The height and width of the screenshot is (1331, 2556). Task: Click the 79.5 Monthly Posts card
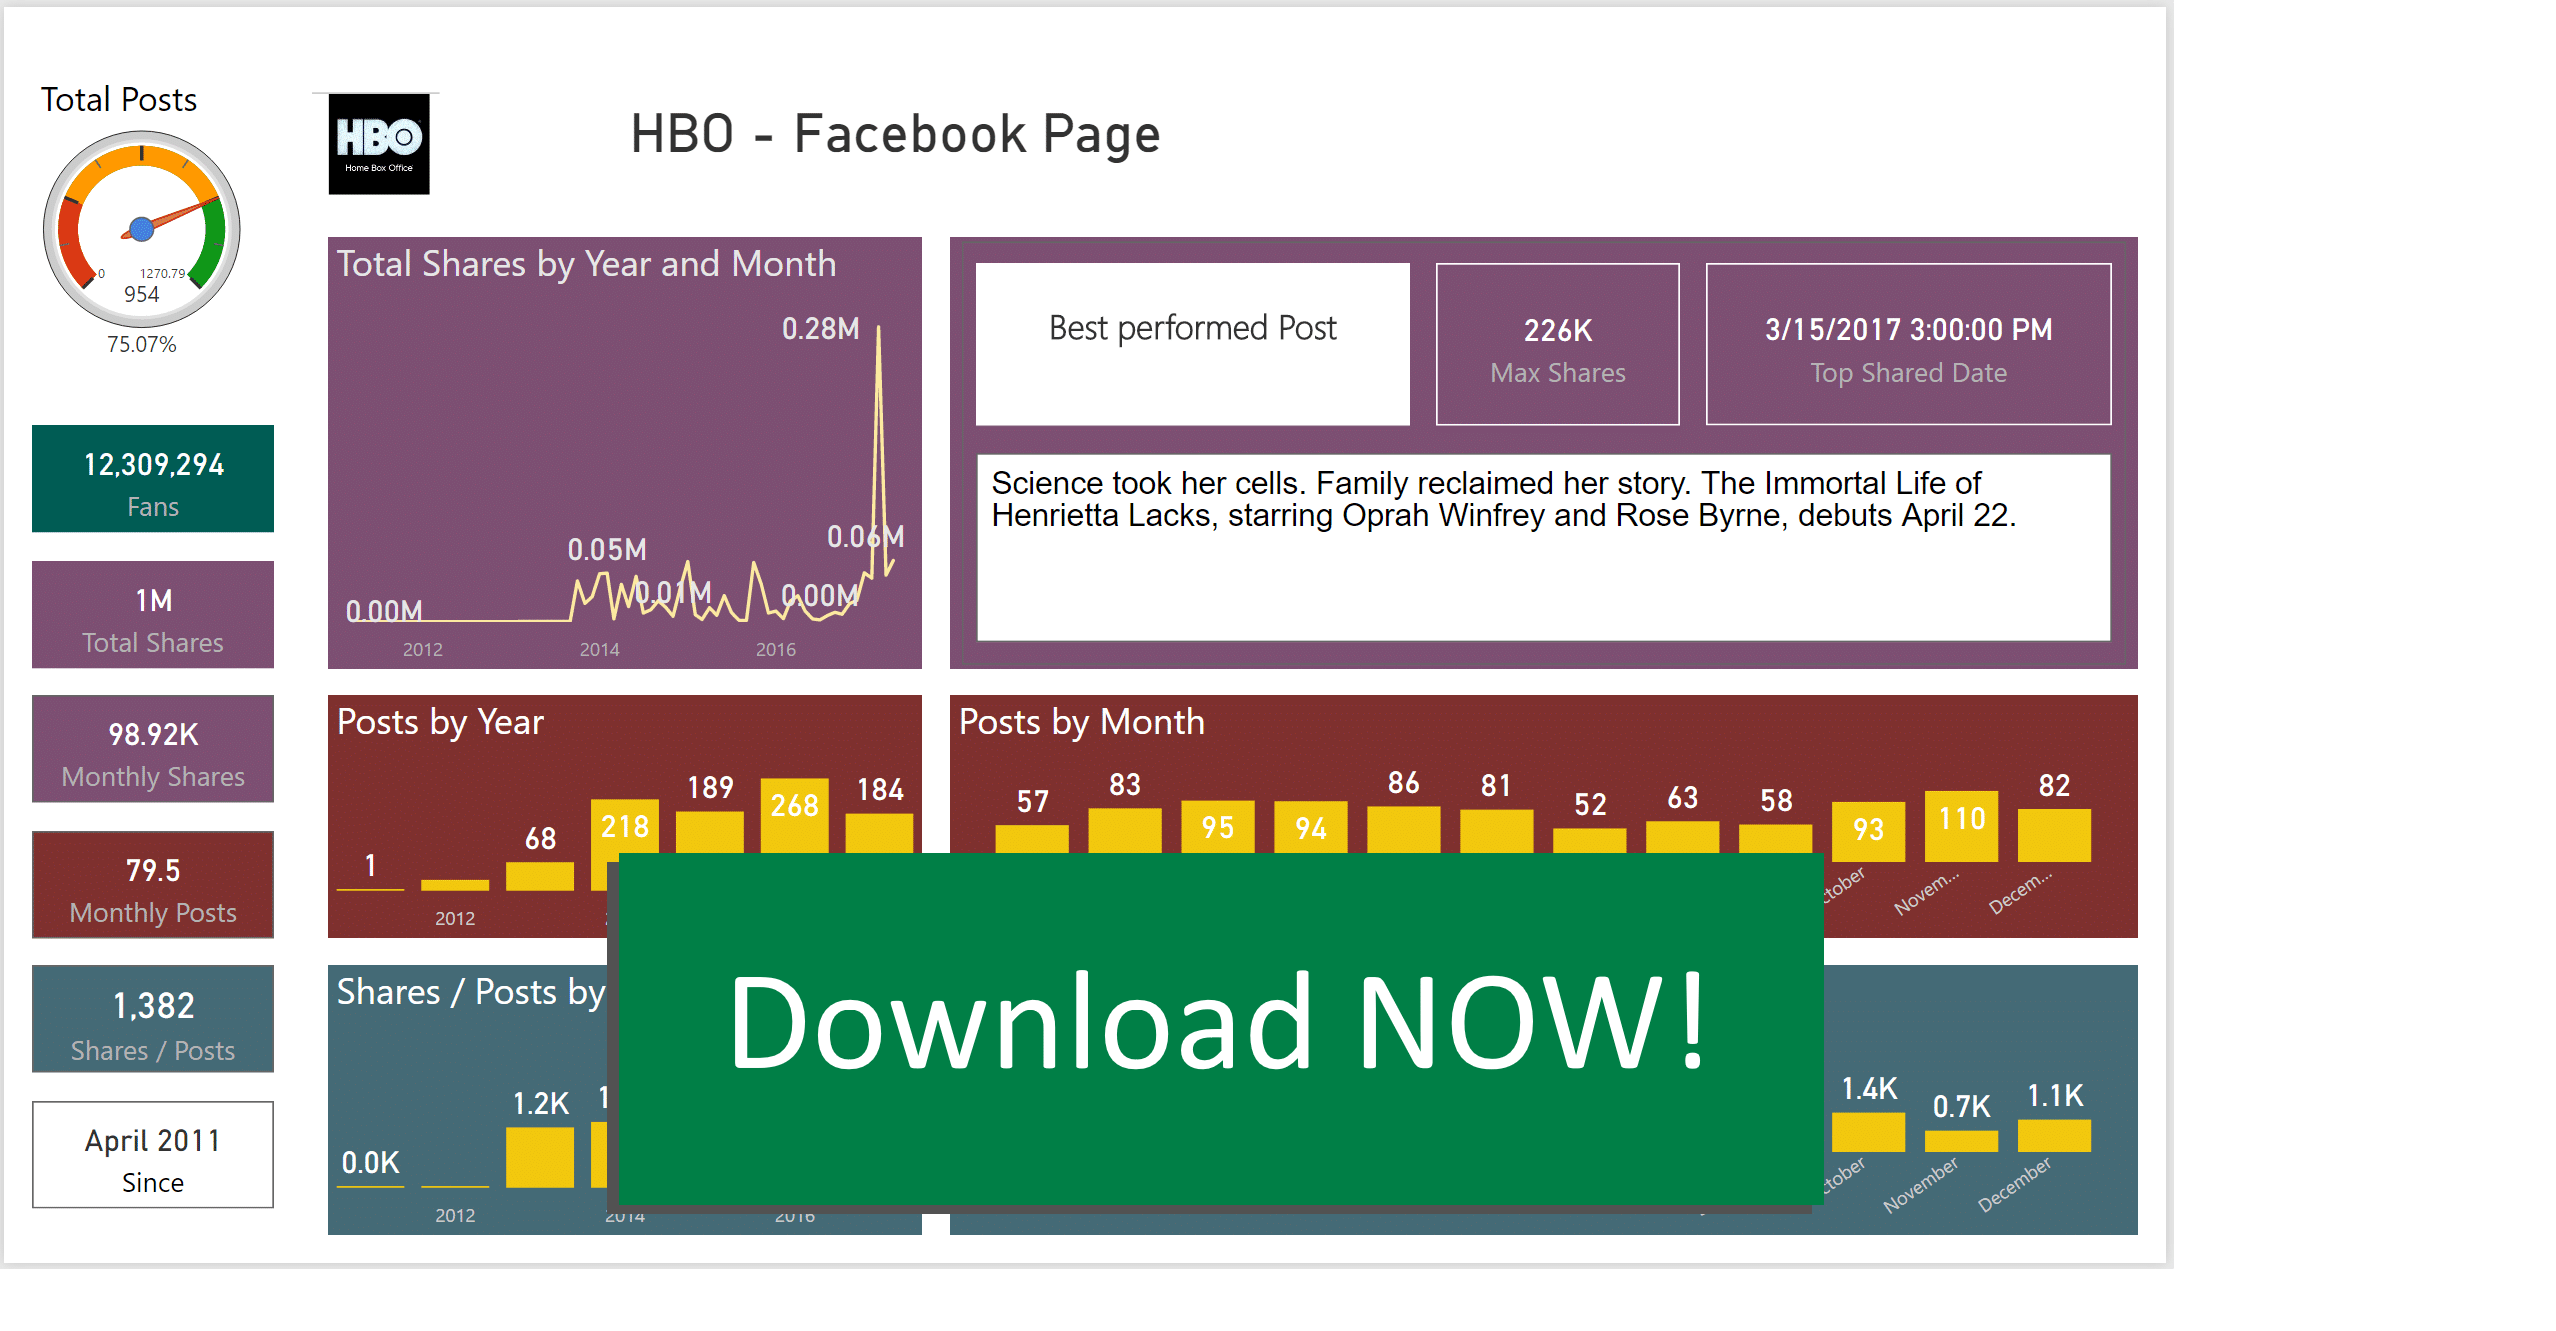pyautogui.click(x=153, y=885)
